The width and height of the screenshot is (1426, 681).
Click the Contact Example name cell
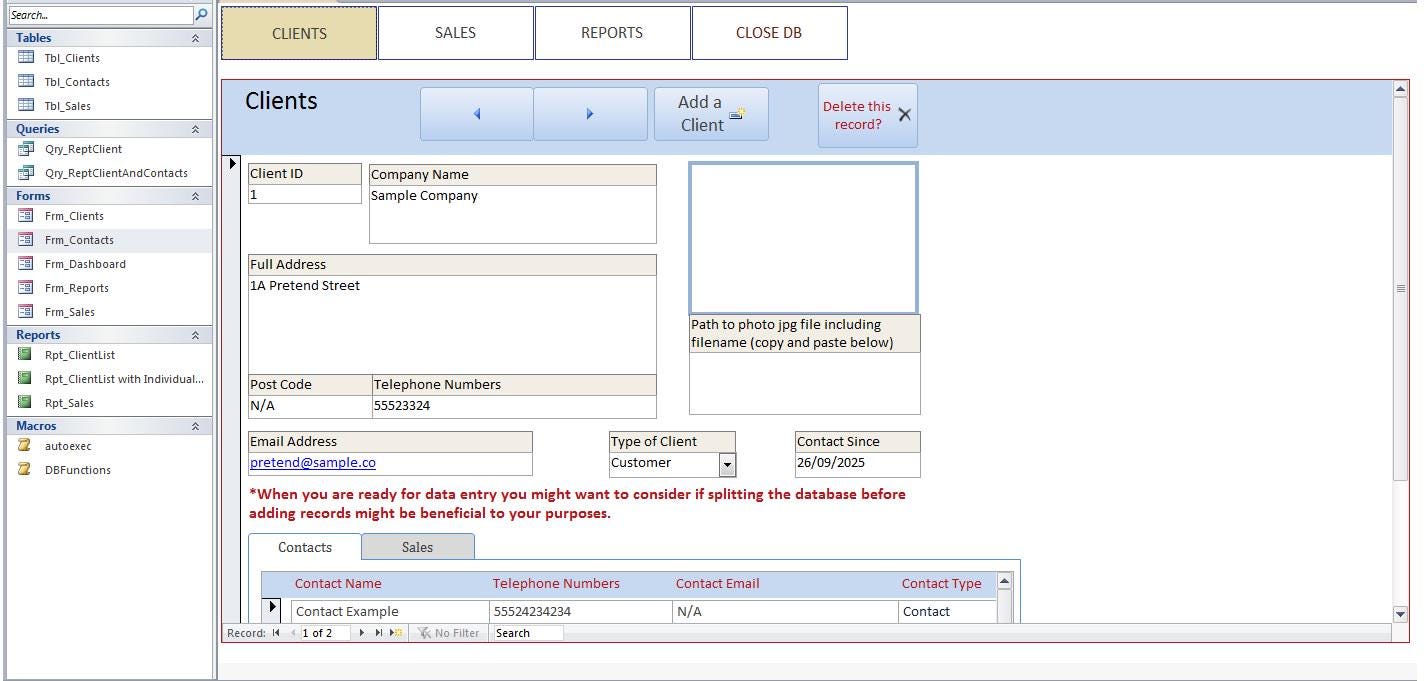390,611
